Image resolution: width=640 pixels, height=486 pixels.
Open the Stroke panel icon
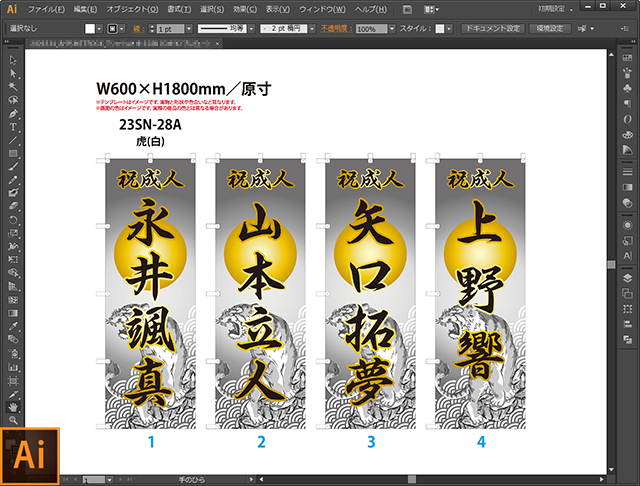point(628,169)
